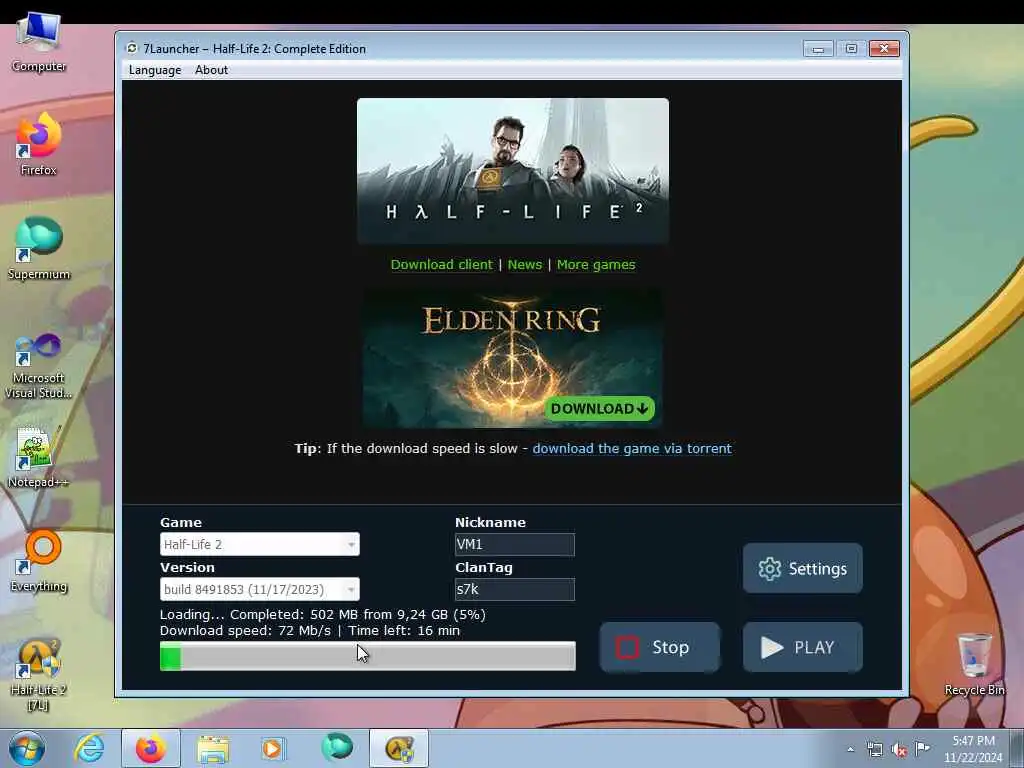Screen dimensions: 1024x768
Task: Click the Show desktop strip
Action: (x=1016, y=748)
